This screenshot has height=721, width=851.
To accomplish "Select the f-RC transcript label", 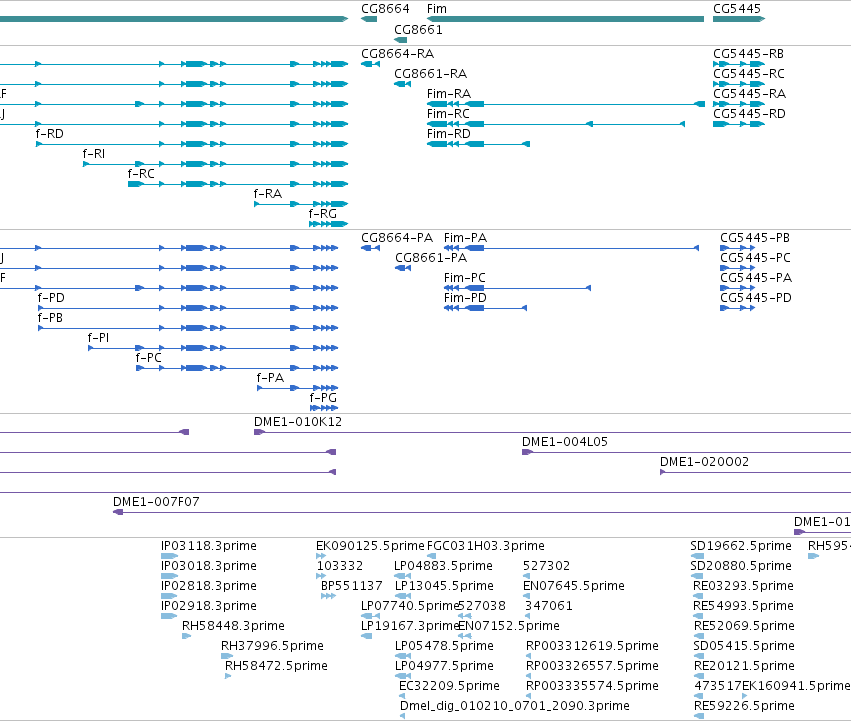I will [141, 174].
